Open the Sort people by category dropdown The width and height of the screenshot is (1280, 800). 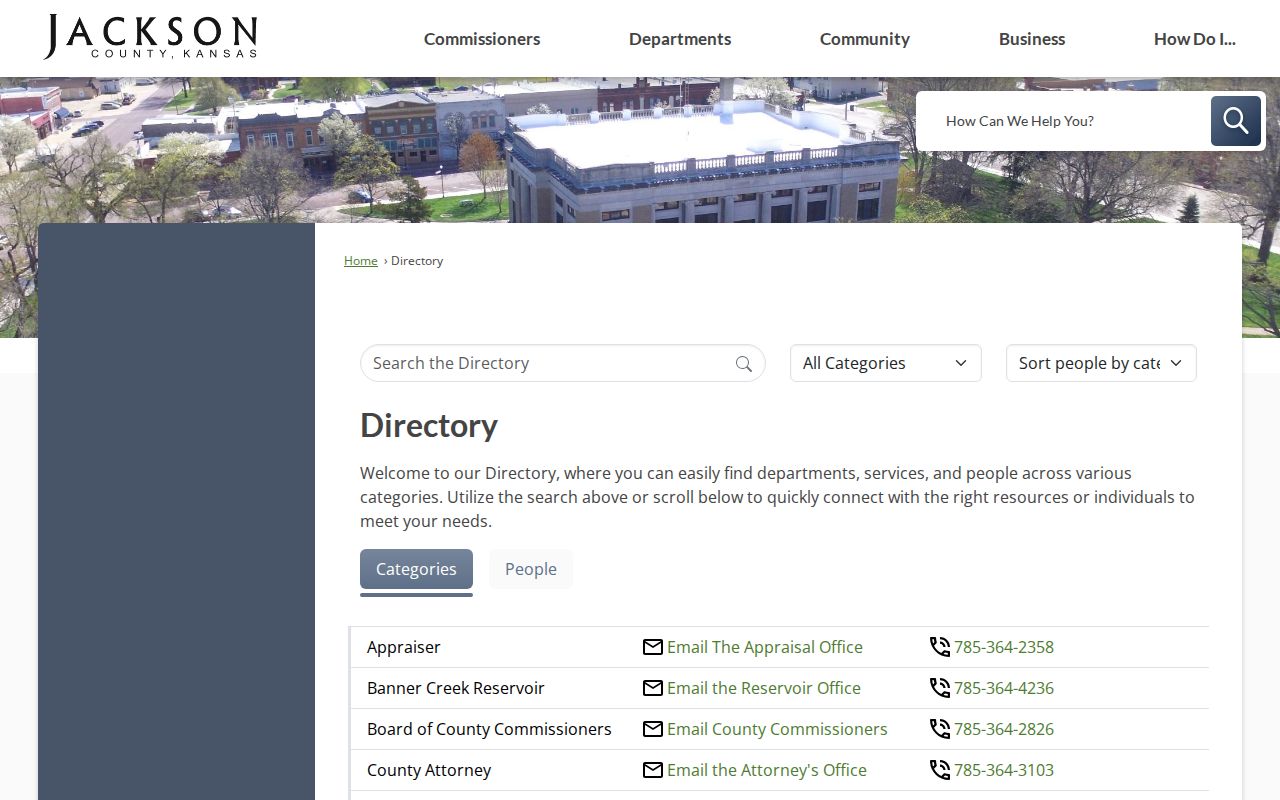(x=1101, y=363)
